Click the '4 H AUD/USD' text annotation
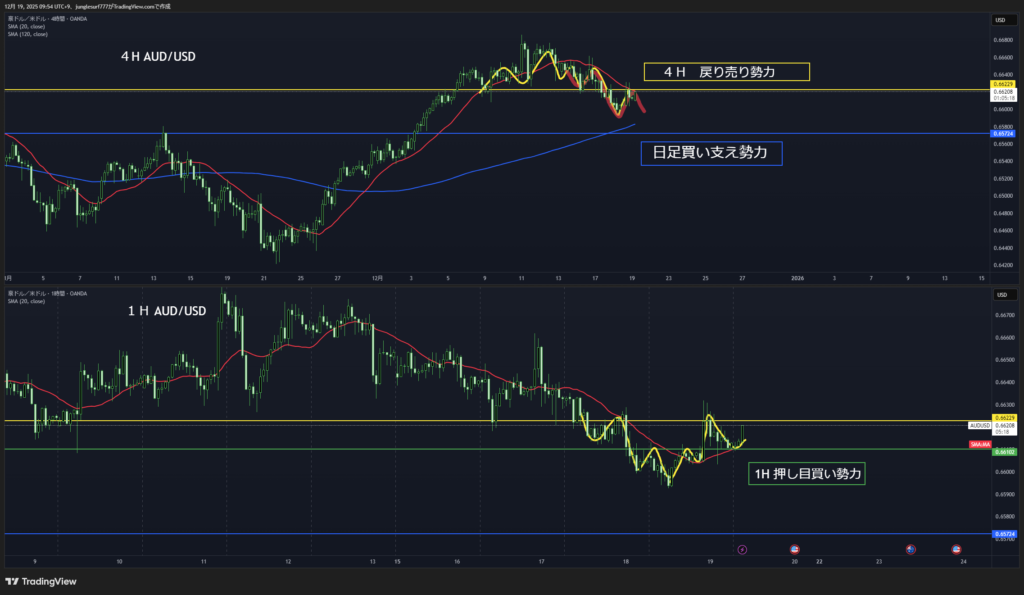Viewport: 1024px width, 595px height. [158, 57]
